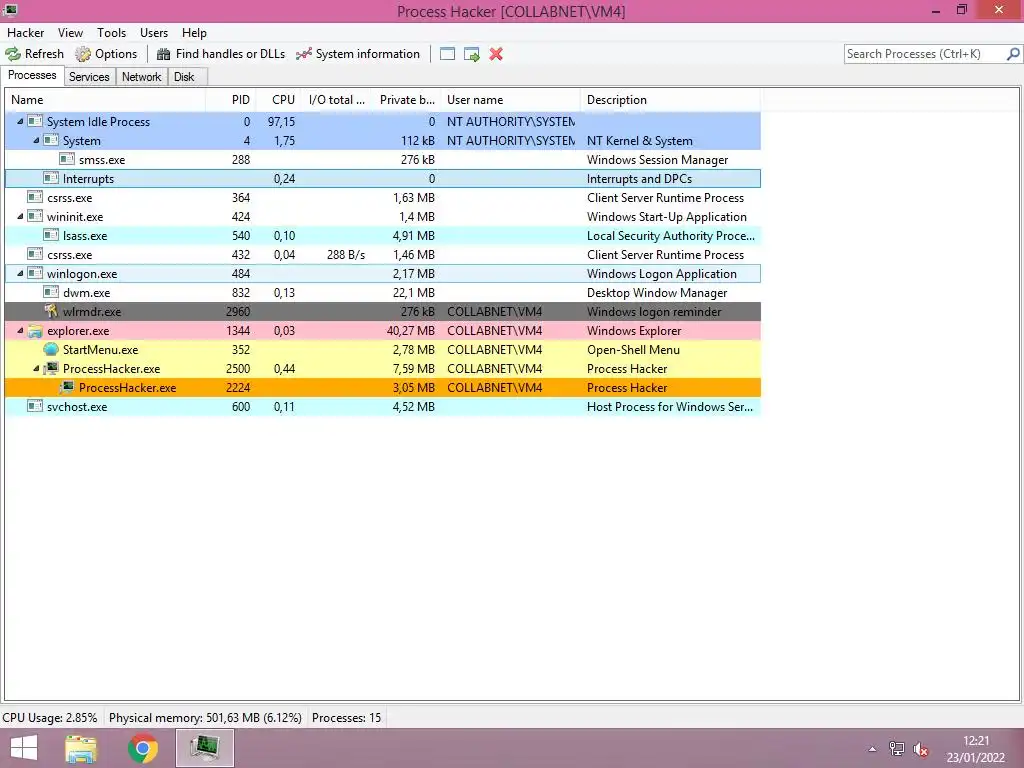
Task: Launch Chrome from the taskbar
Action: pos(142,748)
